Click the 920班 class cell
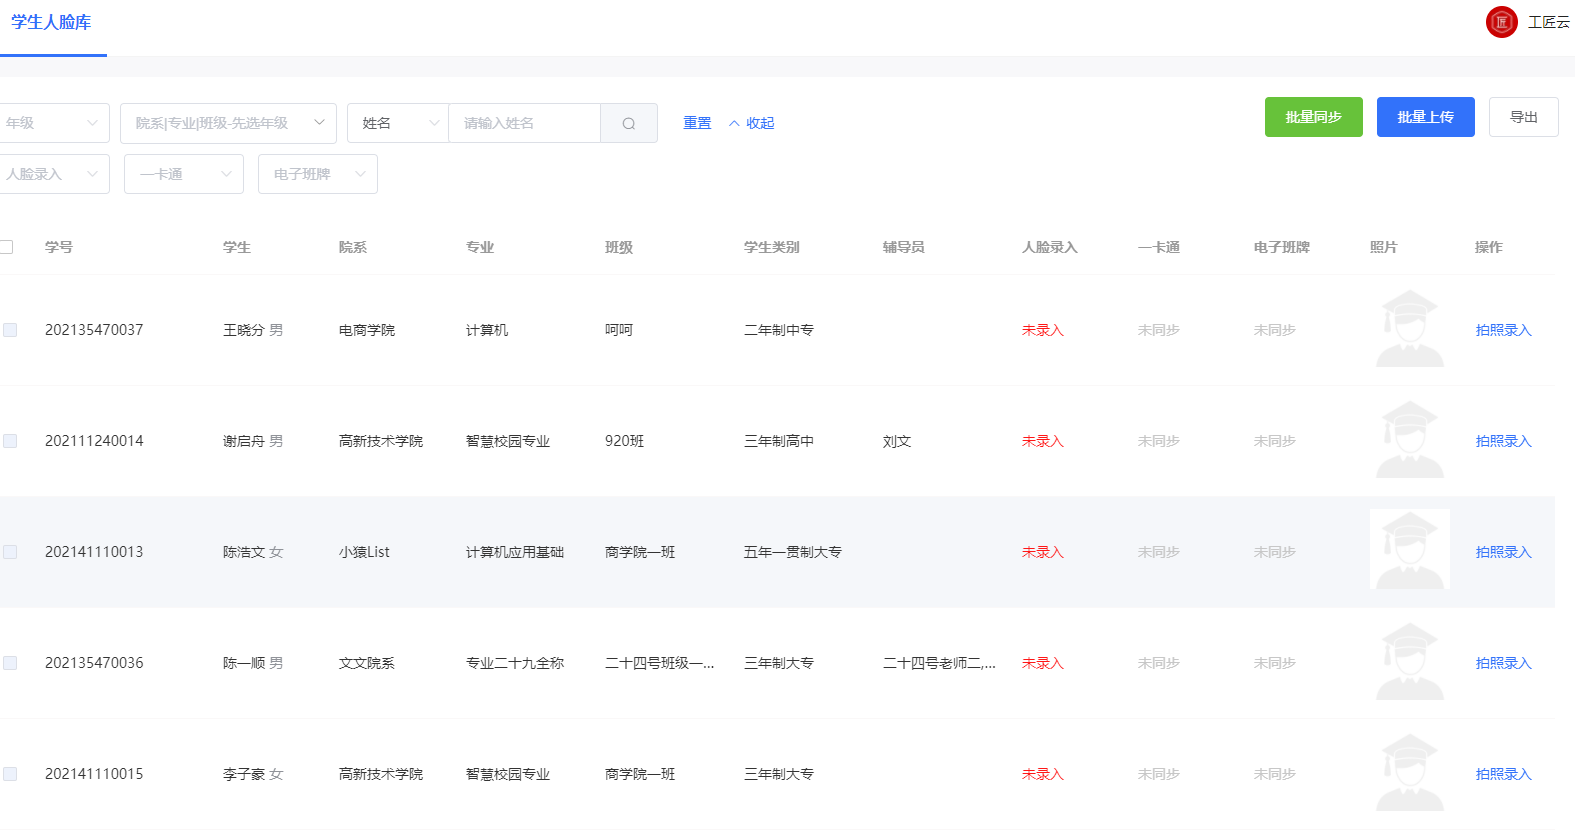This screenshot has width=1575, height=840. point(624,441)
